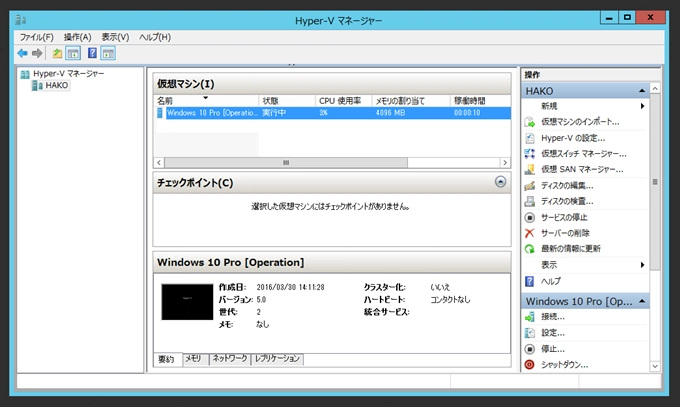Click the 稼働時間 column header
This screenshot has width=680, height=407.
point(481,101)
